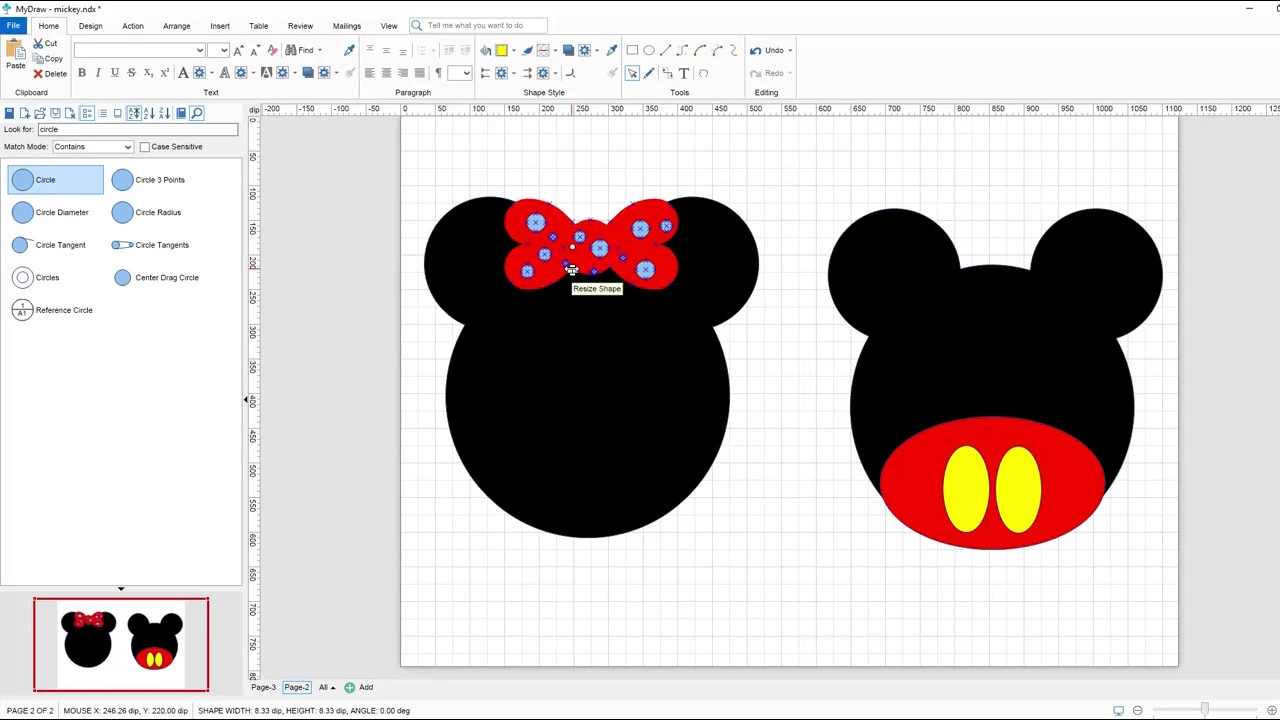Shrink the font size
Image resolution: width=1280 pixels, height=720 pixels.
pos(254,50)
